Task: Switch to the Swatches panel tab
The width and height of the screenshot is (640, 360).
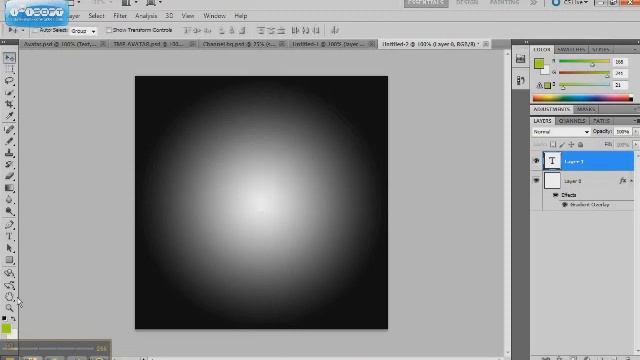Action: pyautogui.click(x=571, y=49)
